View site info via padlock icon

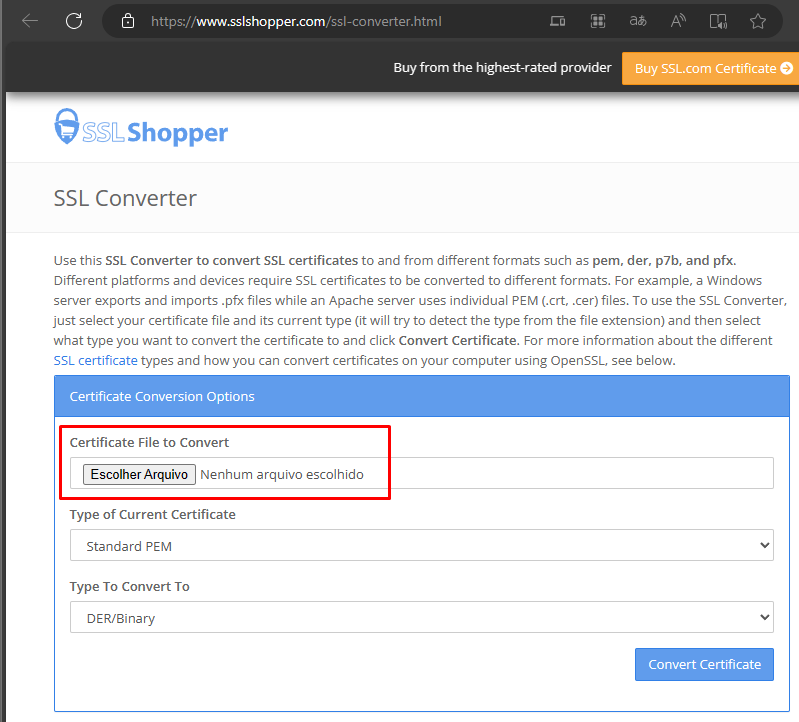pyautogui.click(x=128, y=21)
